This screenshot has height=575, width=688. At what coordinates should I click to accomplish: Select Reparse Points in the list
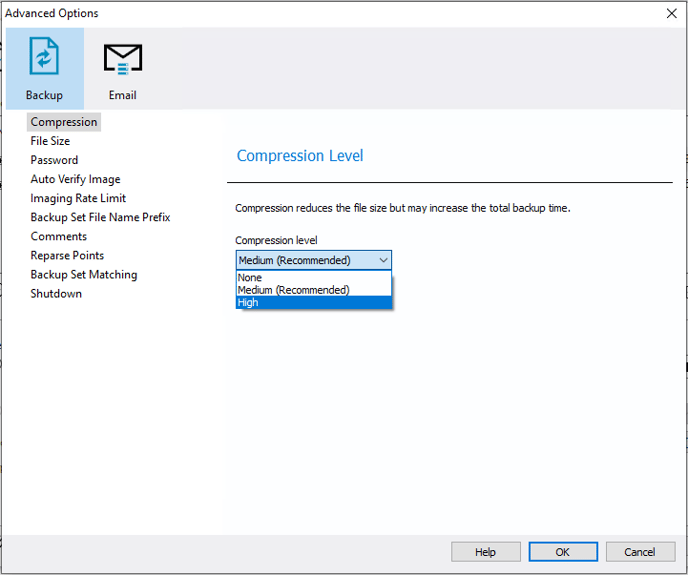(67, 255)
